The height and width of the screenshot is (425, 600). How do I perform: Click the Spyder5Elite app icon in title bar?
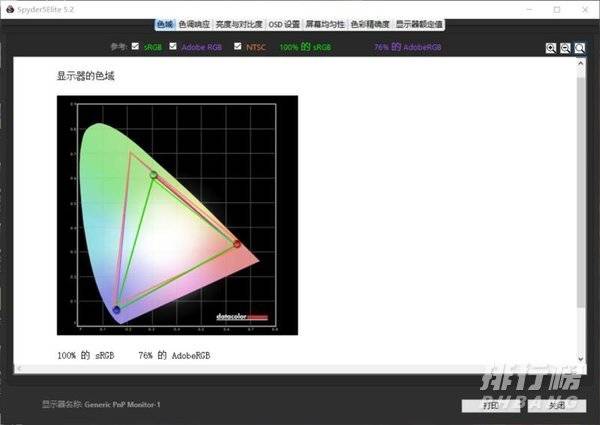point(10,10)
